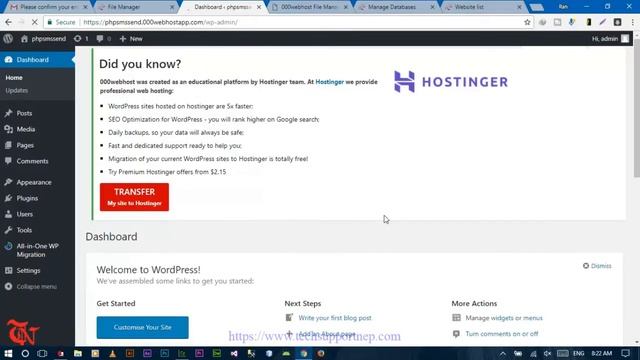Open Visual Studio from taskbar
This screenshot has width=640, height=360.
pyautogui.click(x=234, y=353)
